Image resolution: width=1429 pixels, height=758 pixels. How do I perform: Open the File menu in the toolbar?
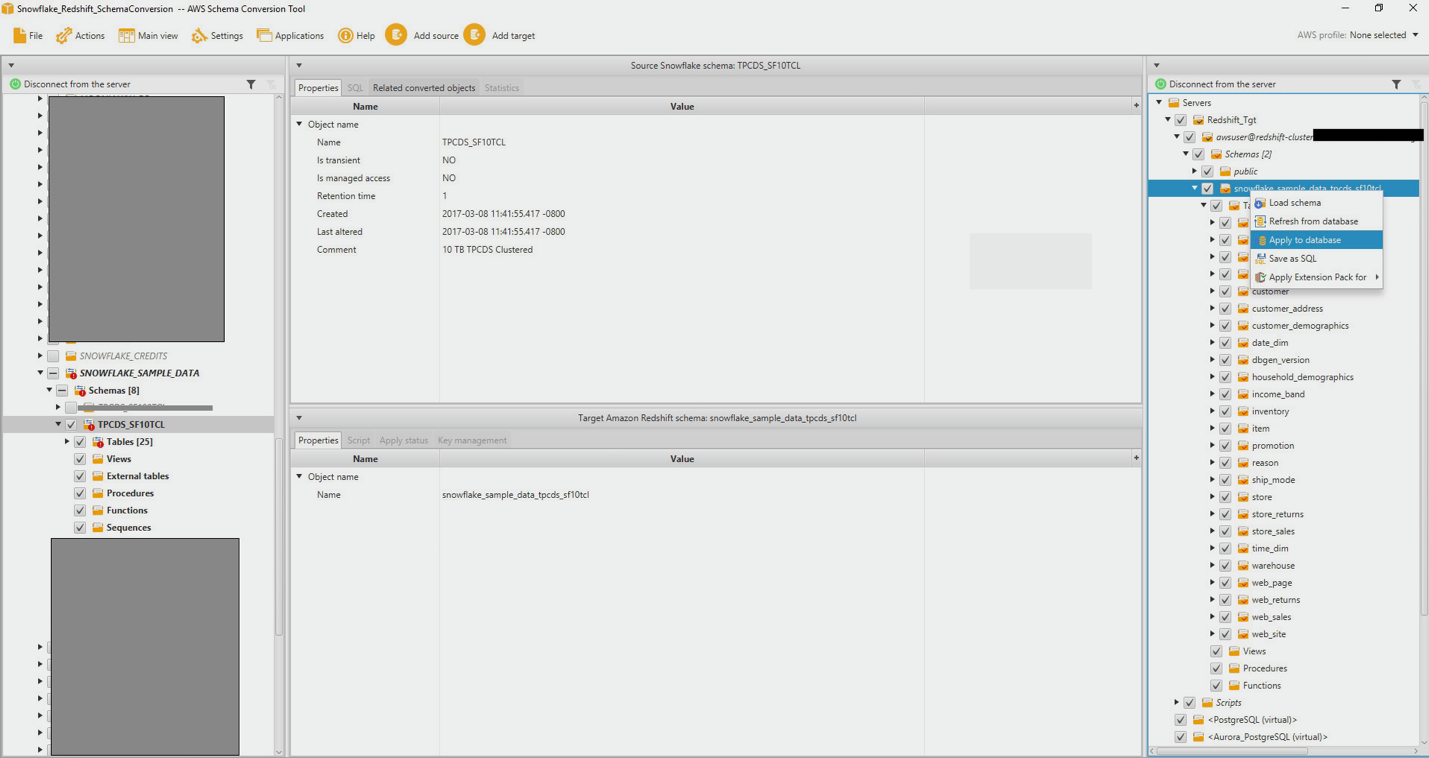pyautogui.click(x=27, y=36)
